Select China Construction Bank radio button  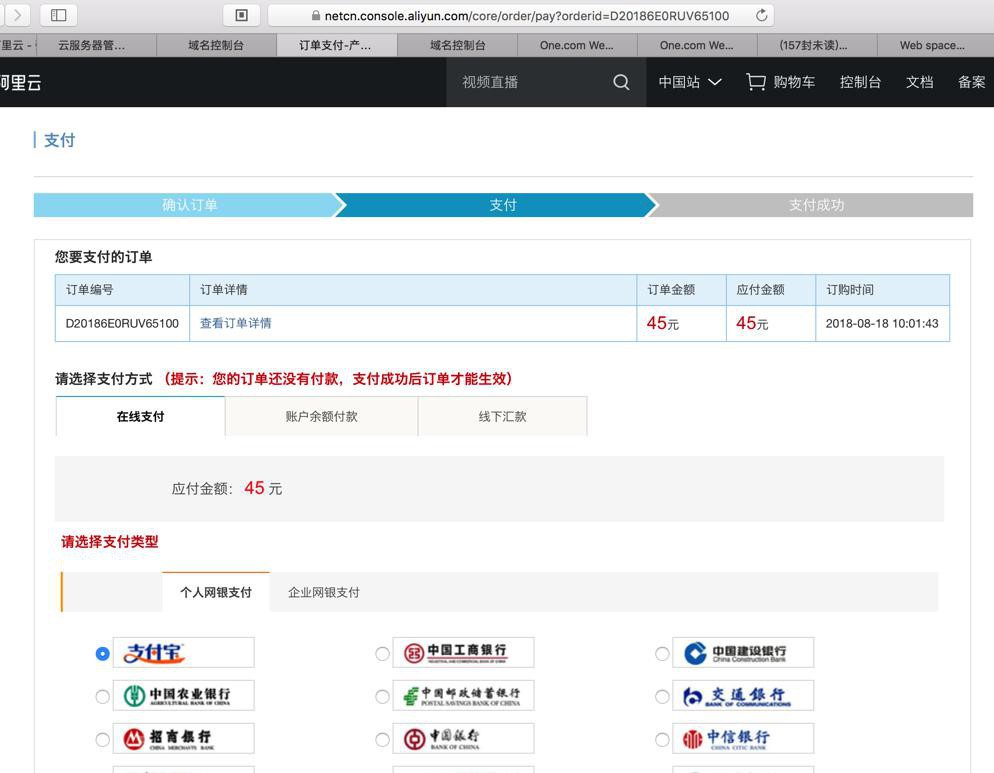click(662, 654)
